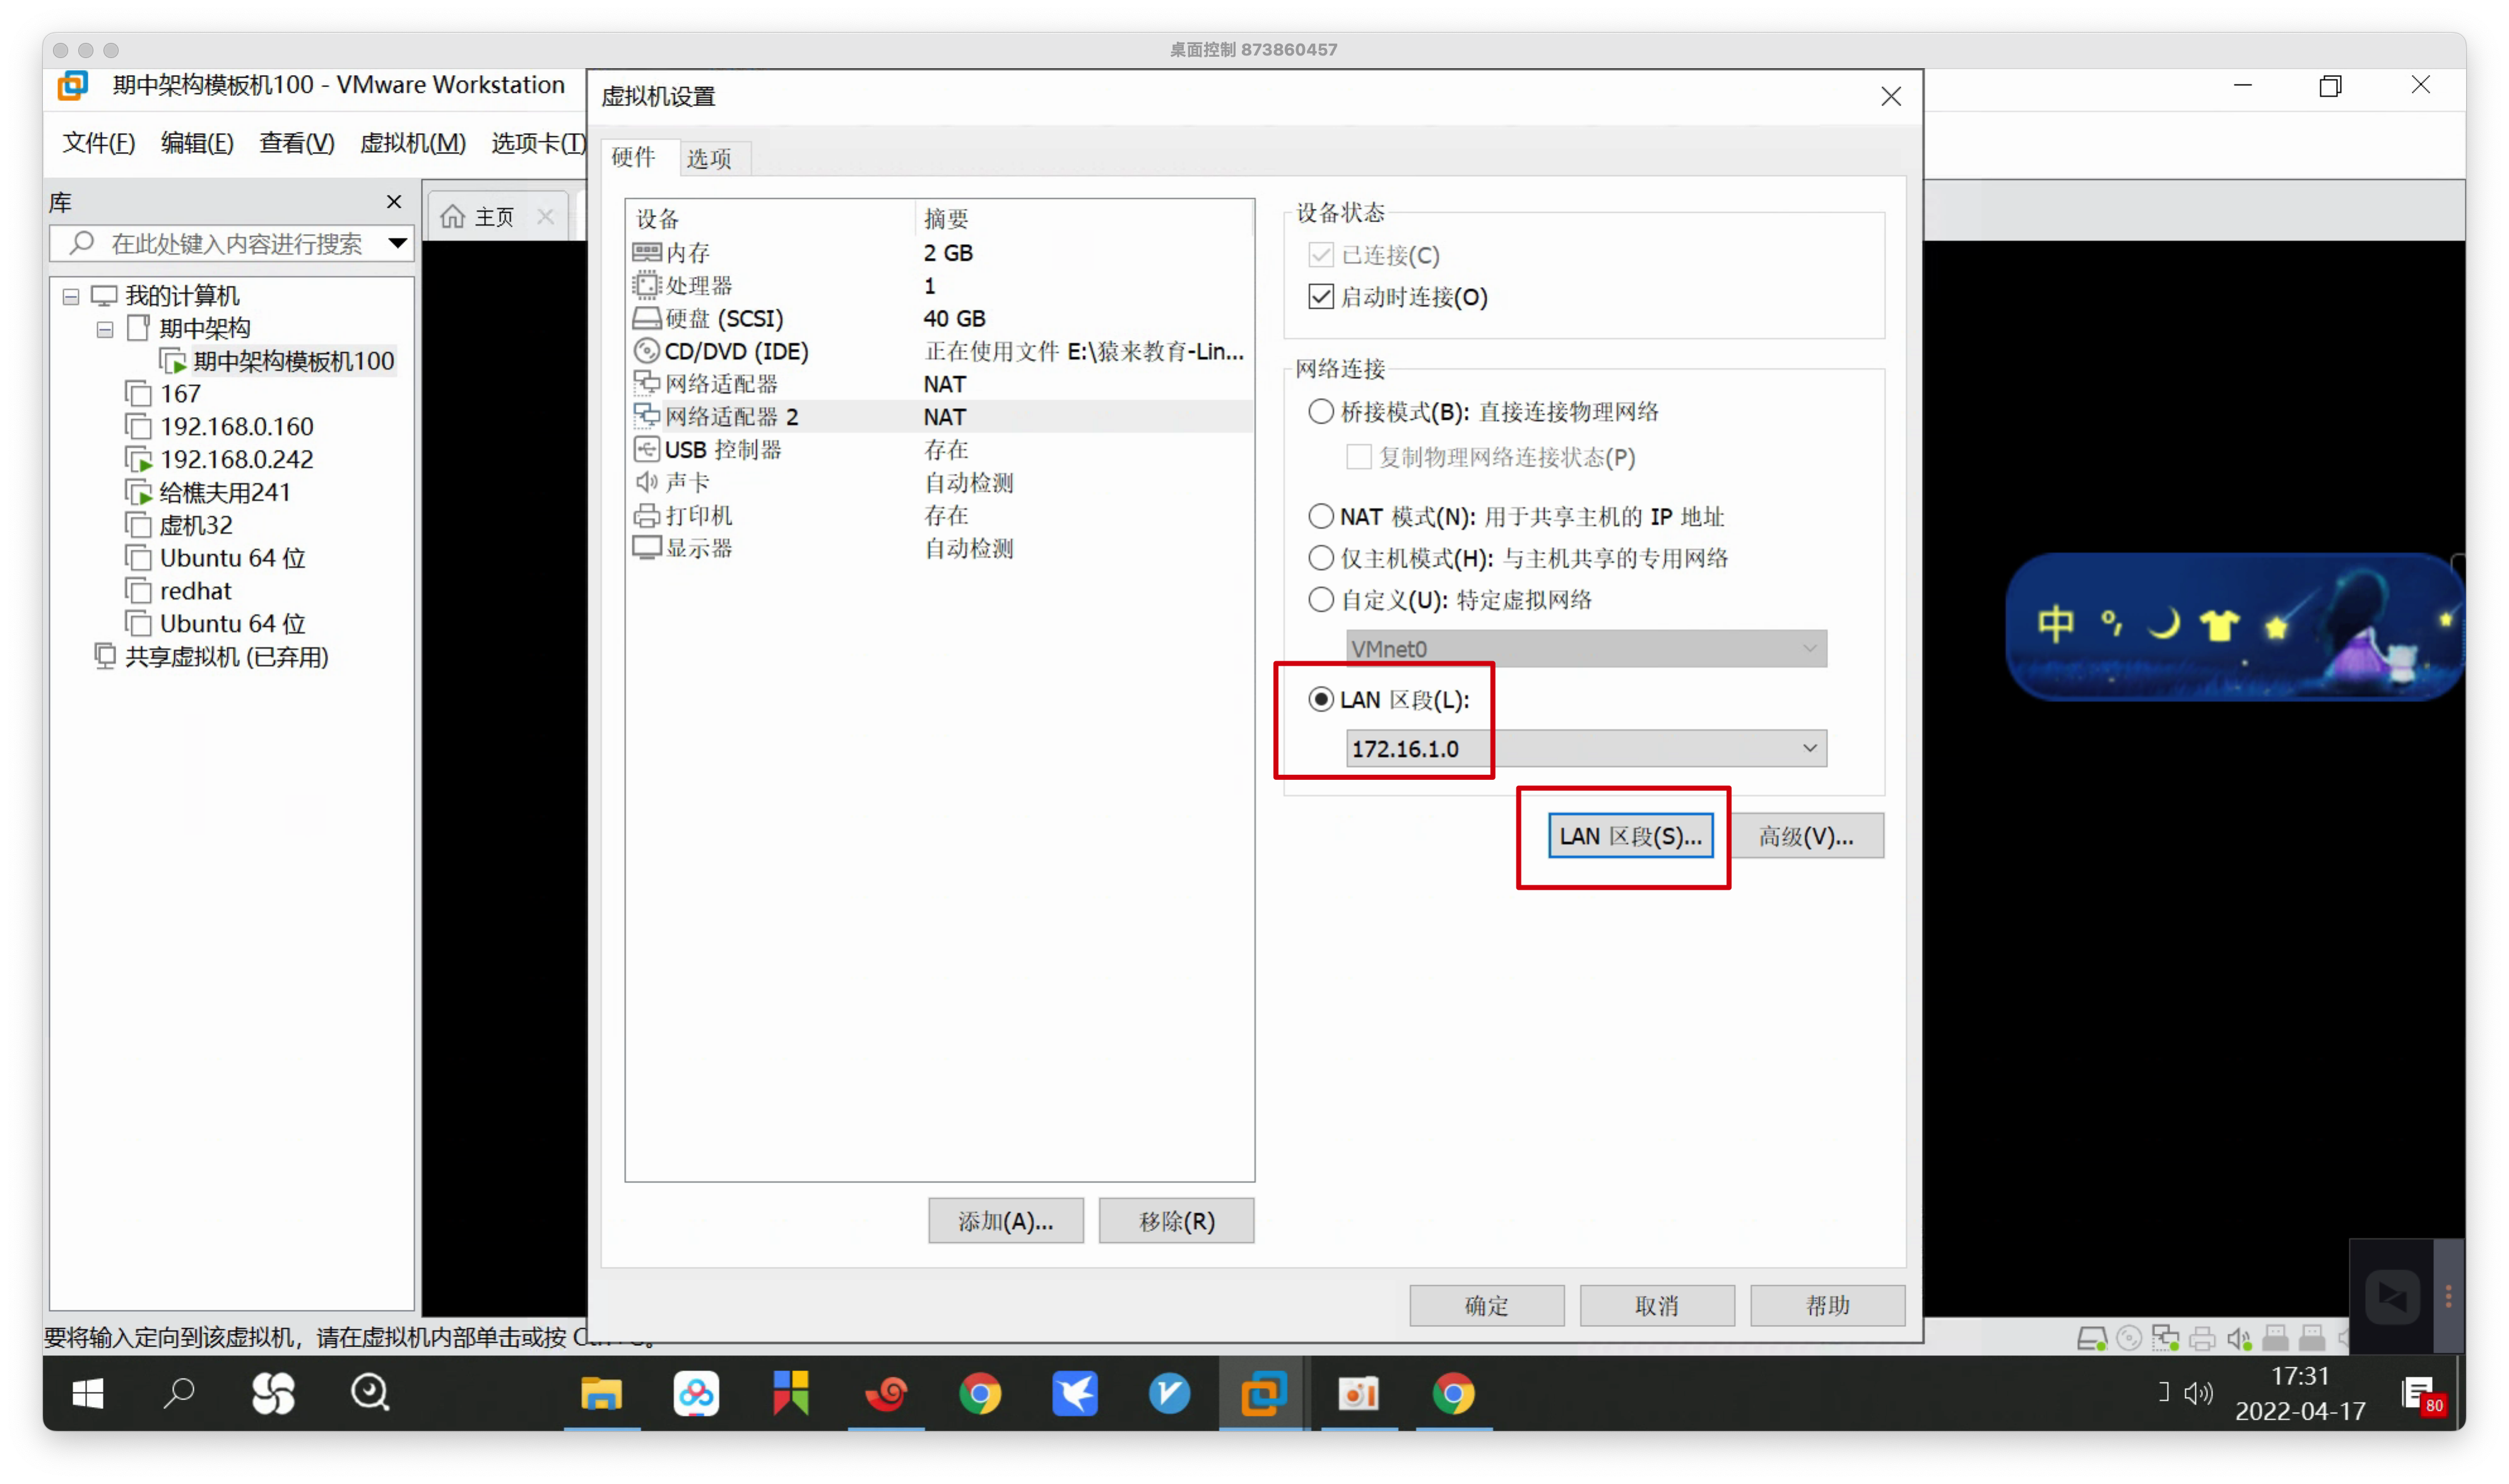Click the LAN 区段(S)... button
The width and height of the screenshot is (2509, 1484).
tap(1630, 836)
